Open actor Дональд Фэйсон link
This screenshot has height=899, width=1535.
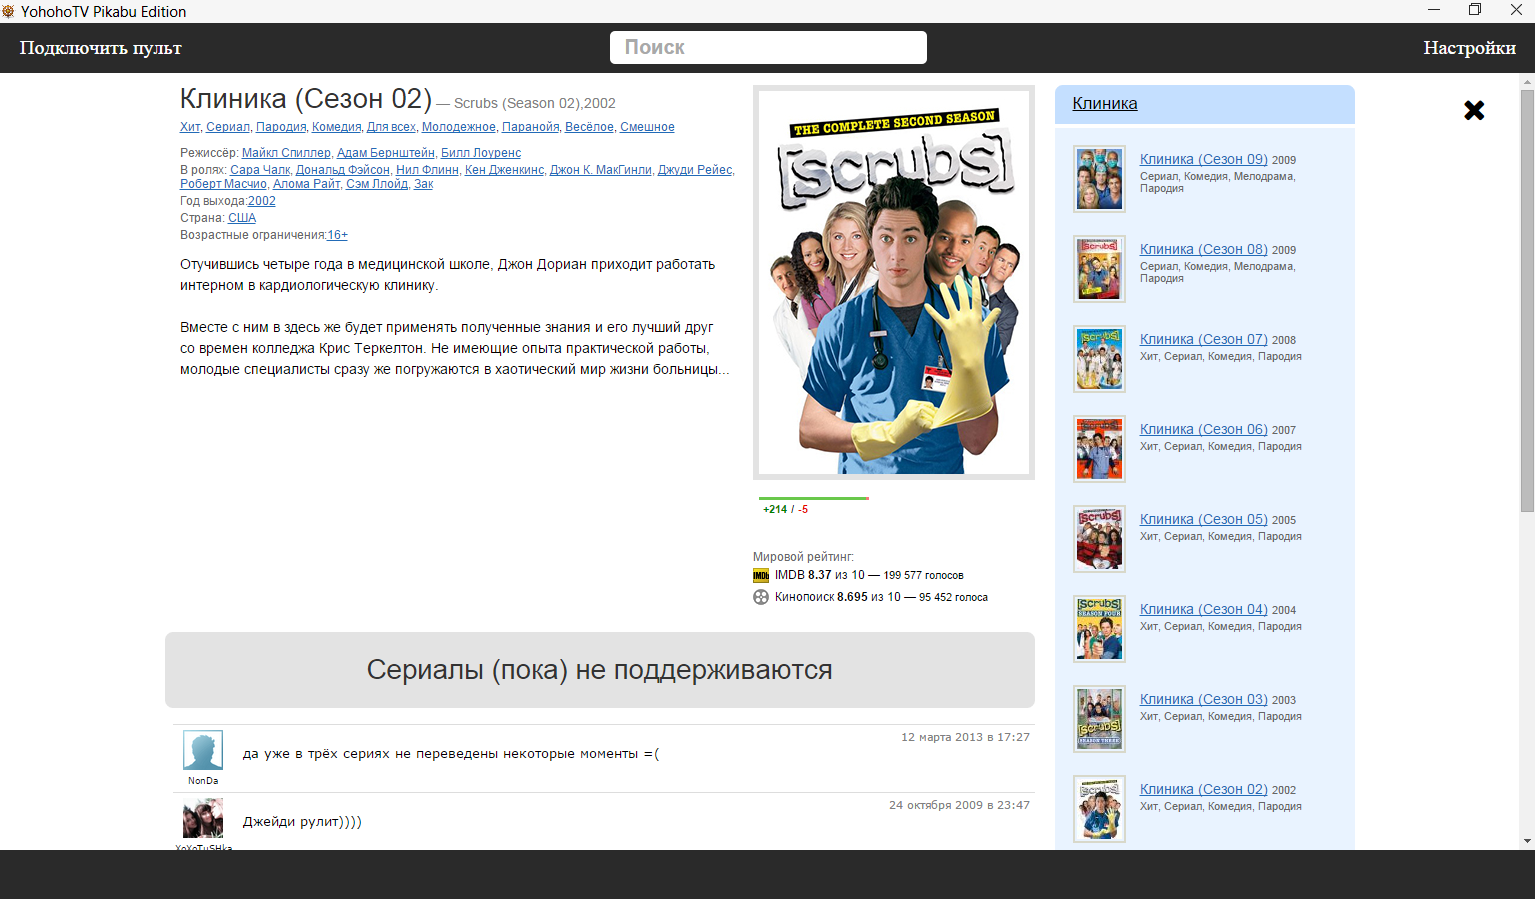(x=343, y=170)
